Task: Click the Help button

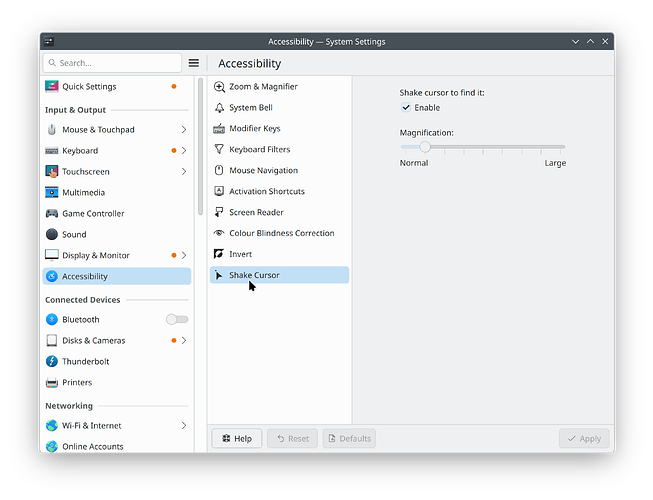Action: (237, 438)
